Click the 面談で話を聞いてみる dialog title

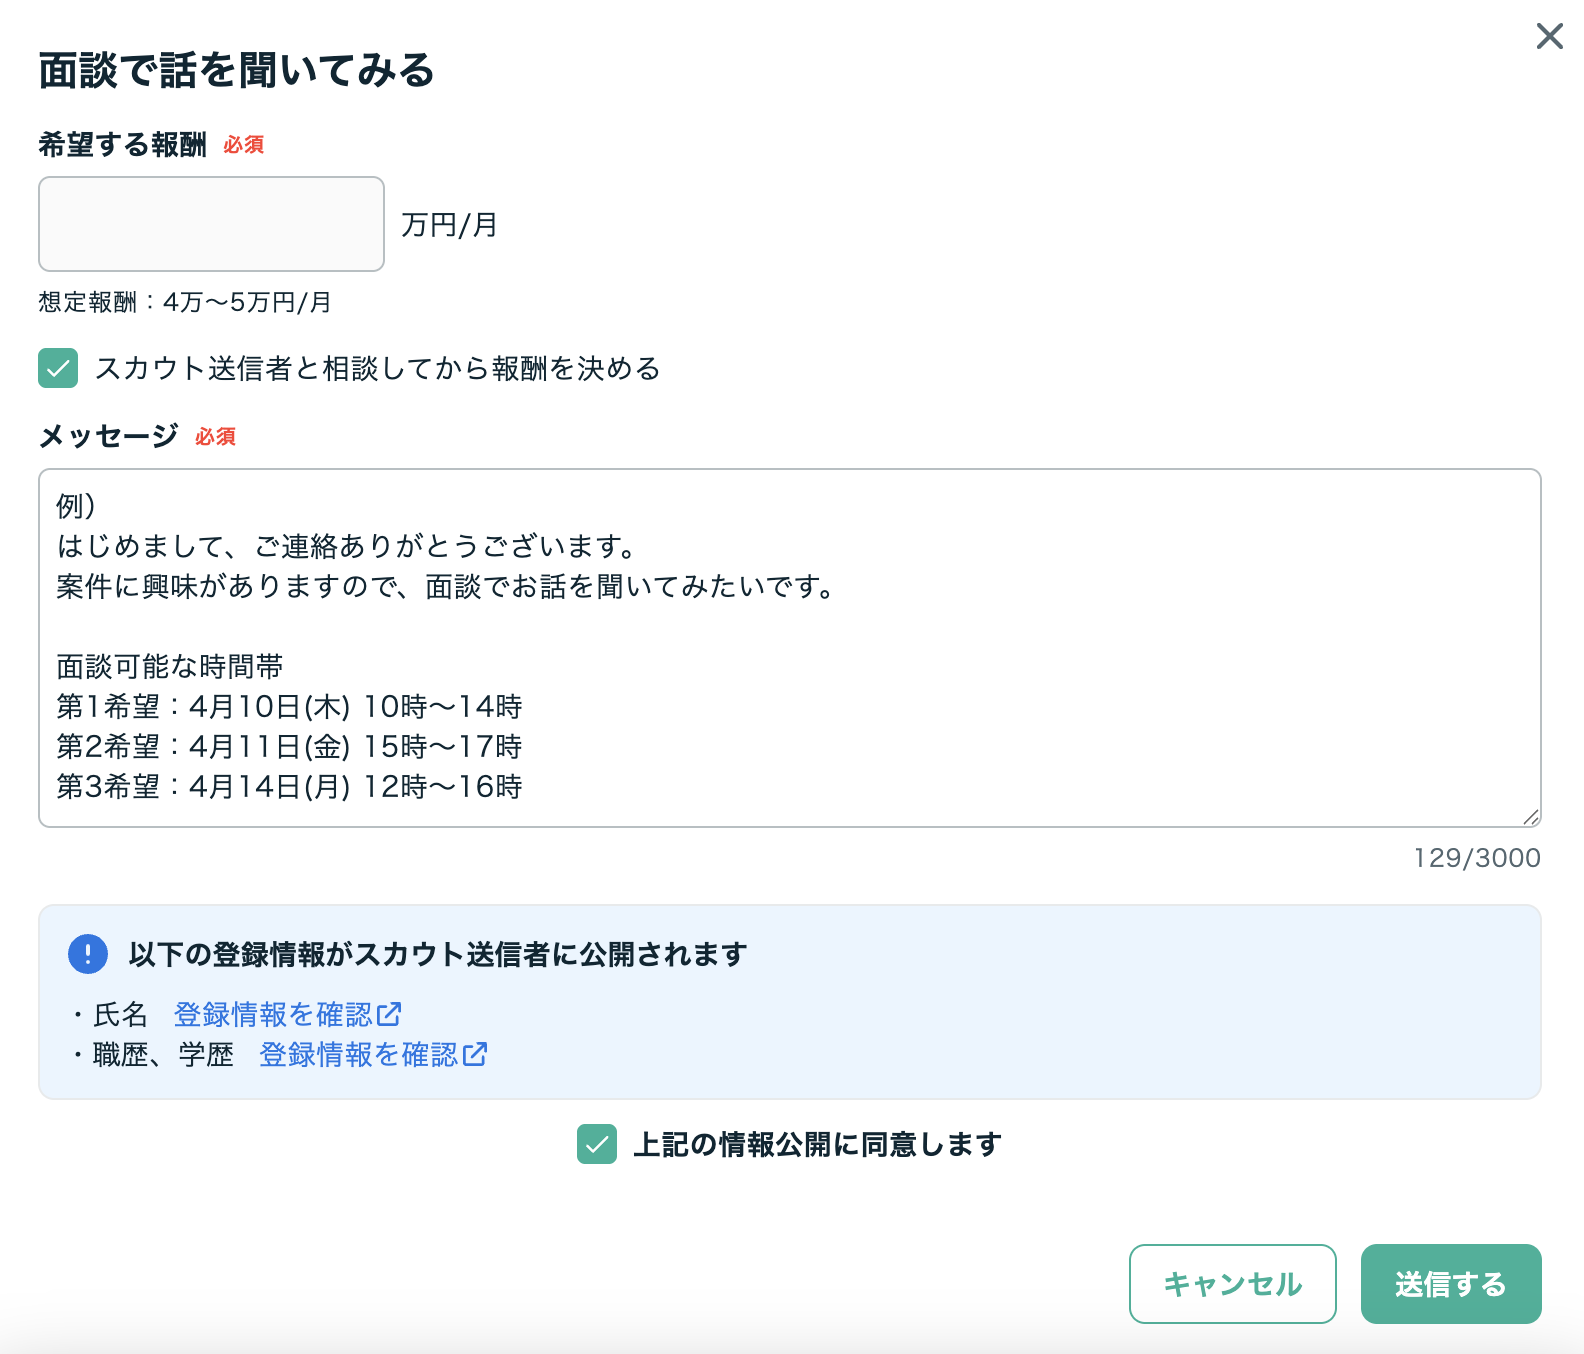pos(237,70)
